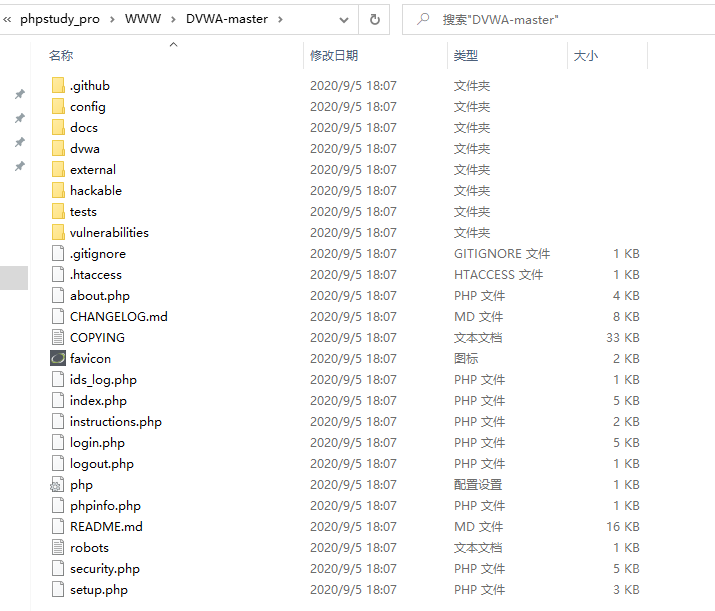Select the CHANGELOG.md file name
The height and width of the screenshot is (611, 715).
pos(119,316)
